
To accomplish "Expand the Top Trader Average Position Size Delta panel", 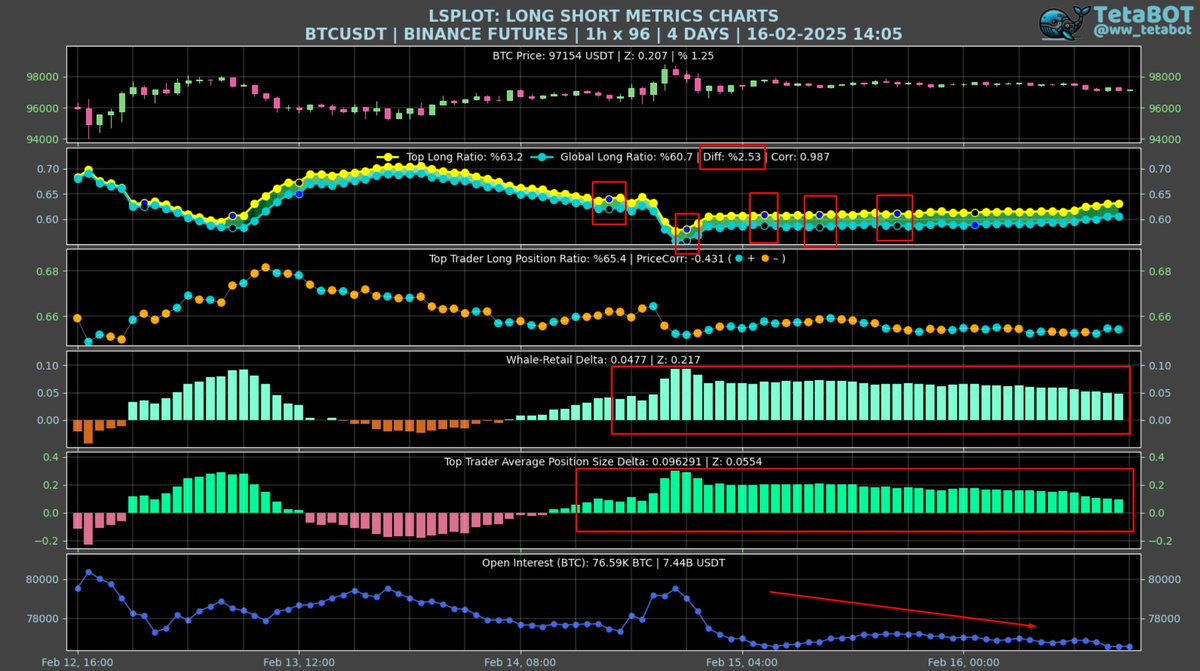I will tap(600, 461).
